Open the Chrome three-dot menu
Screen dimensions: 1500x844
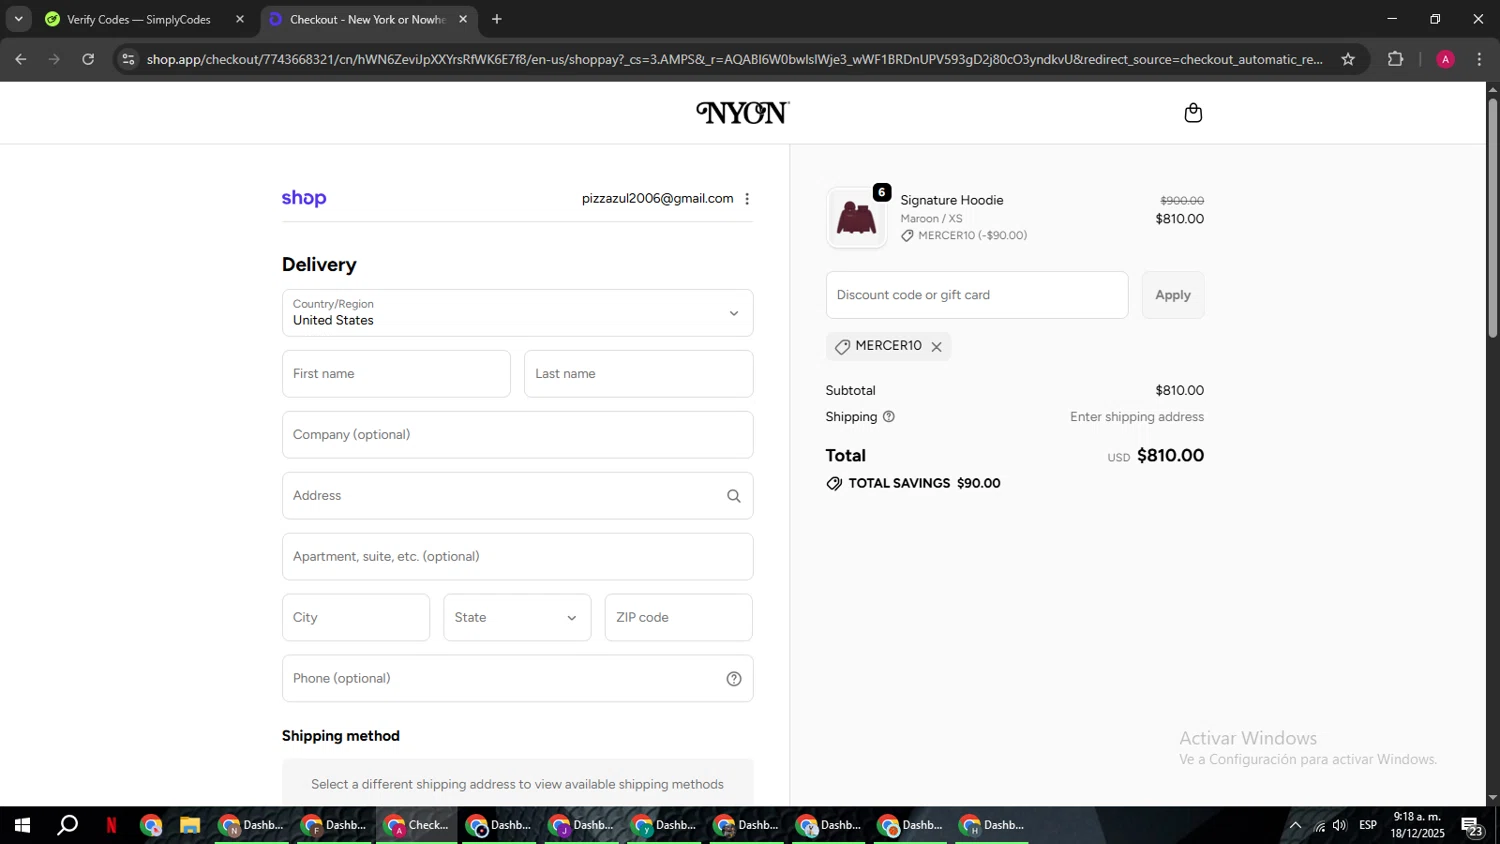click(1479, 59)
